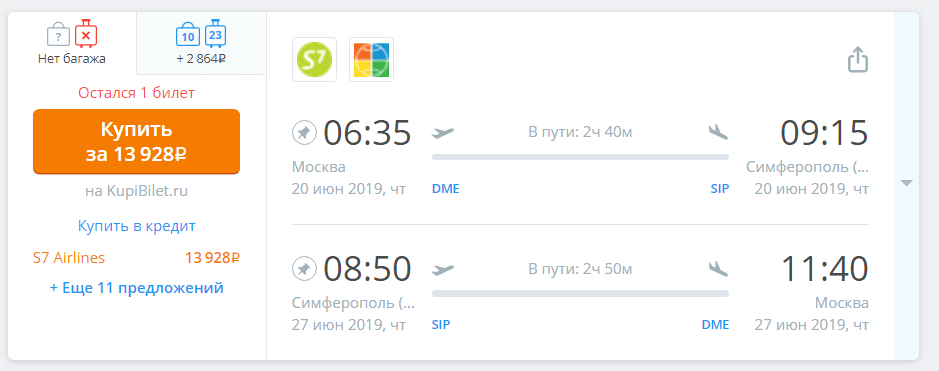Select the S7 Airlines 13 928₽ offer
The height and width of the screenshot is (371, 939).
tap(137, 258)
